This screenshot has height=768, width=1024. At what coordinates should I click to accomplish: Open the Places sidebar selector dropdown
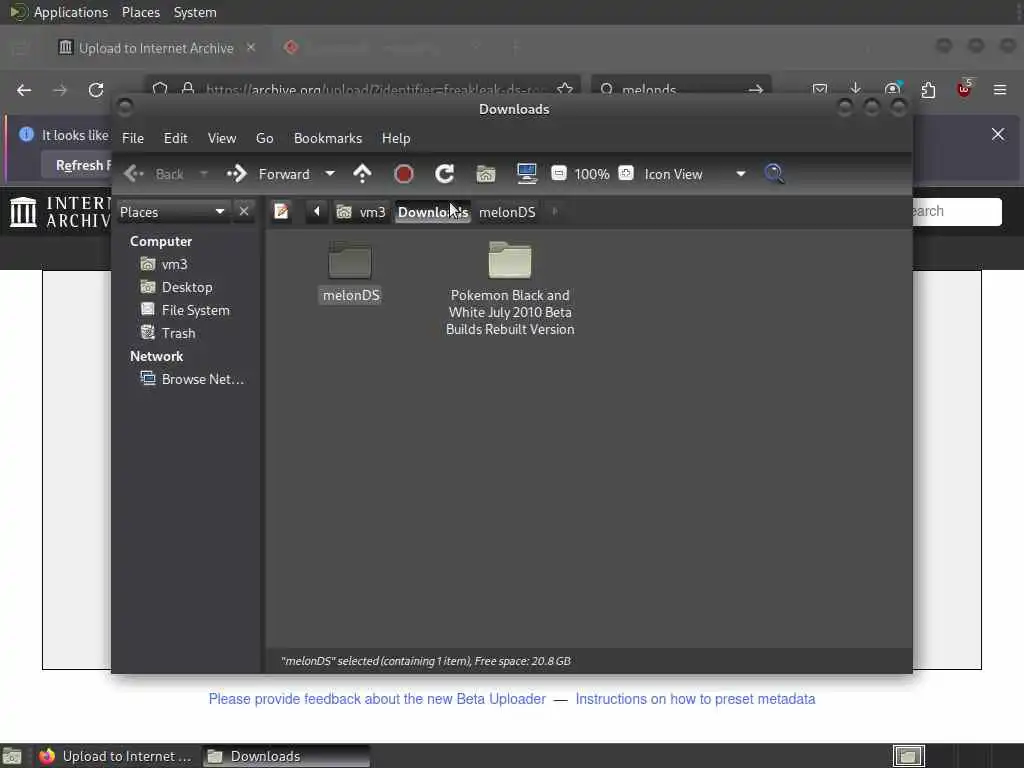pos(172,212)
